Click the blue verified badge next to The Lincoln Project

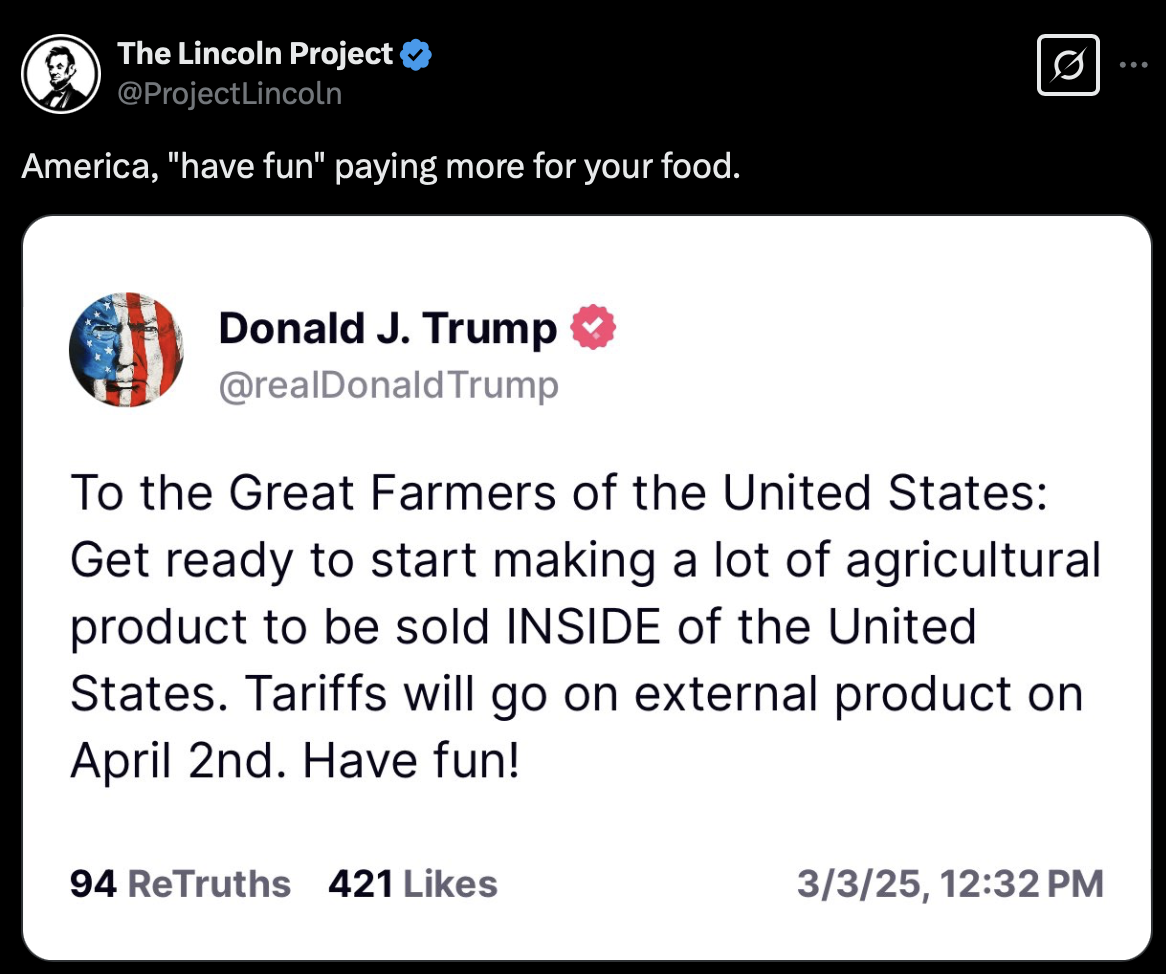(x=414, y=54)
